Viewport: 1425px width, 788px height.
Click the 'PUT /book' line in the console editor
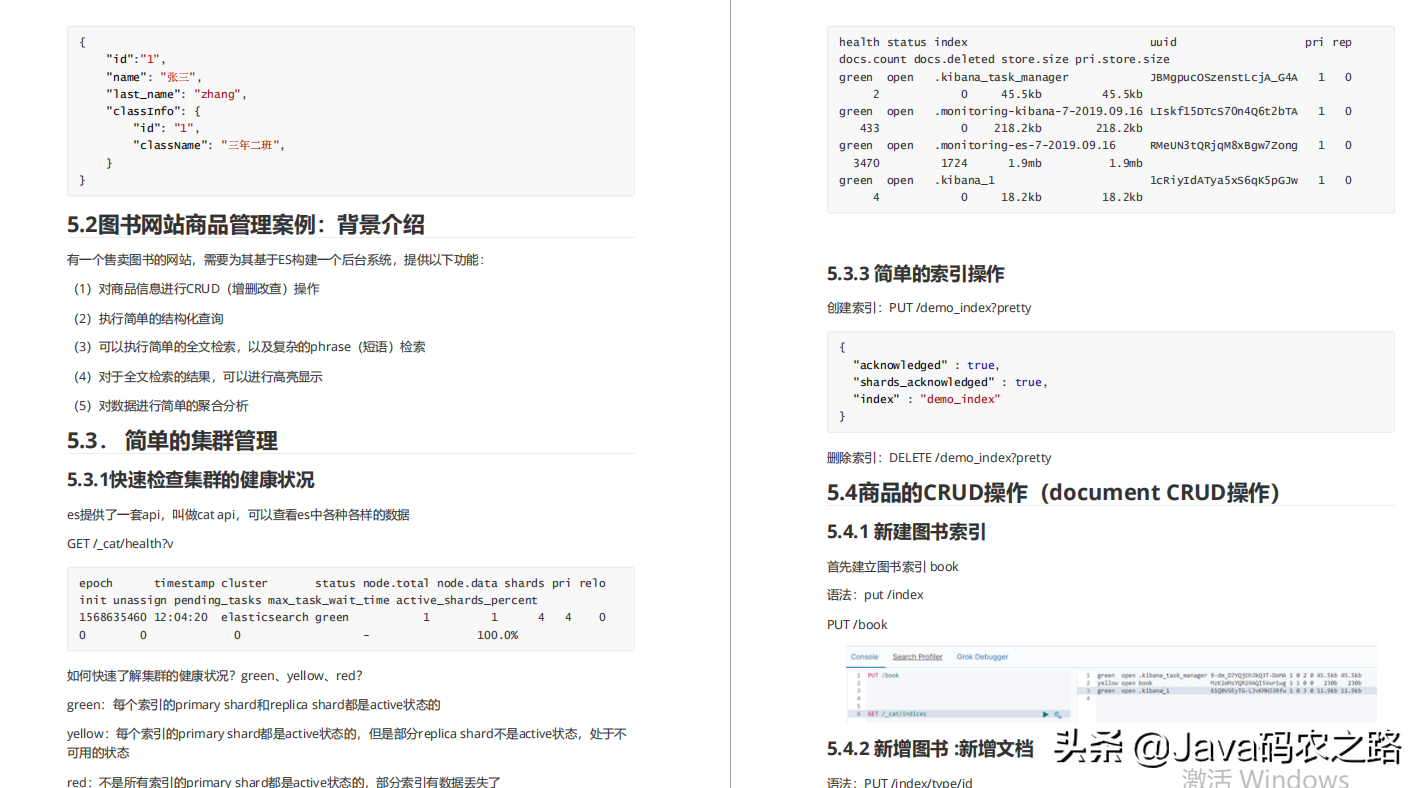pyautogui.click(x=883, y=675)
